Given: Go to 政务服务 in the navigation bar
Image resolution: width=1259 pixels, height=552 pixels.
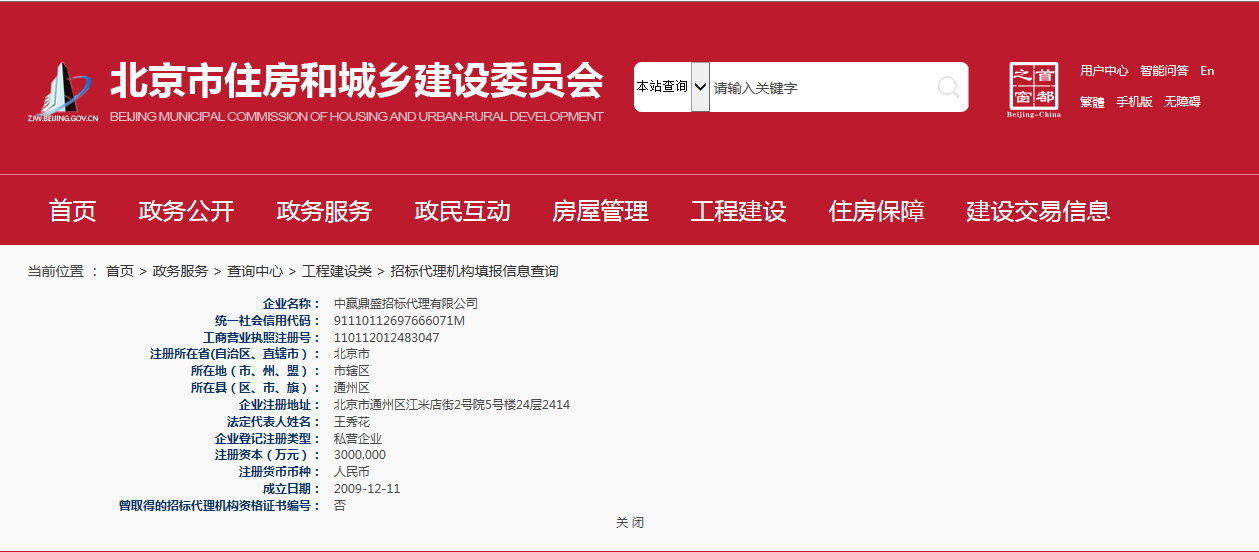Looking at the screenshot, I should tap(324, 211).
